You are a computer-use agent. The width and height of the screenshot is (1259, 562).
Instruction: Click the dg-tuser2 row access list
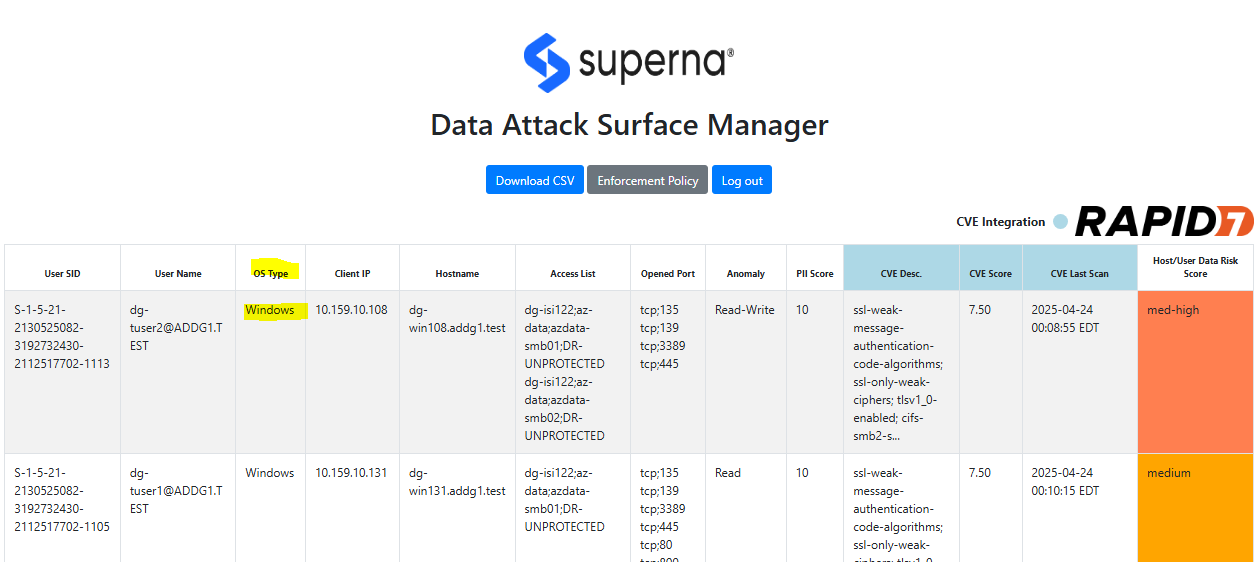click(x=565, y=373)
